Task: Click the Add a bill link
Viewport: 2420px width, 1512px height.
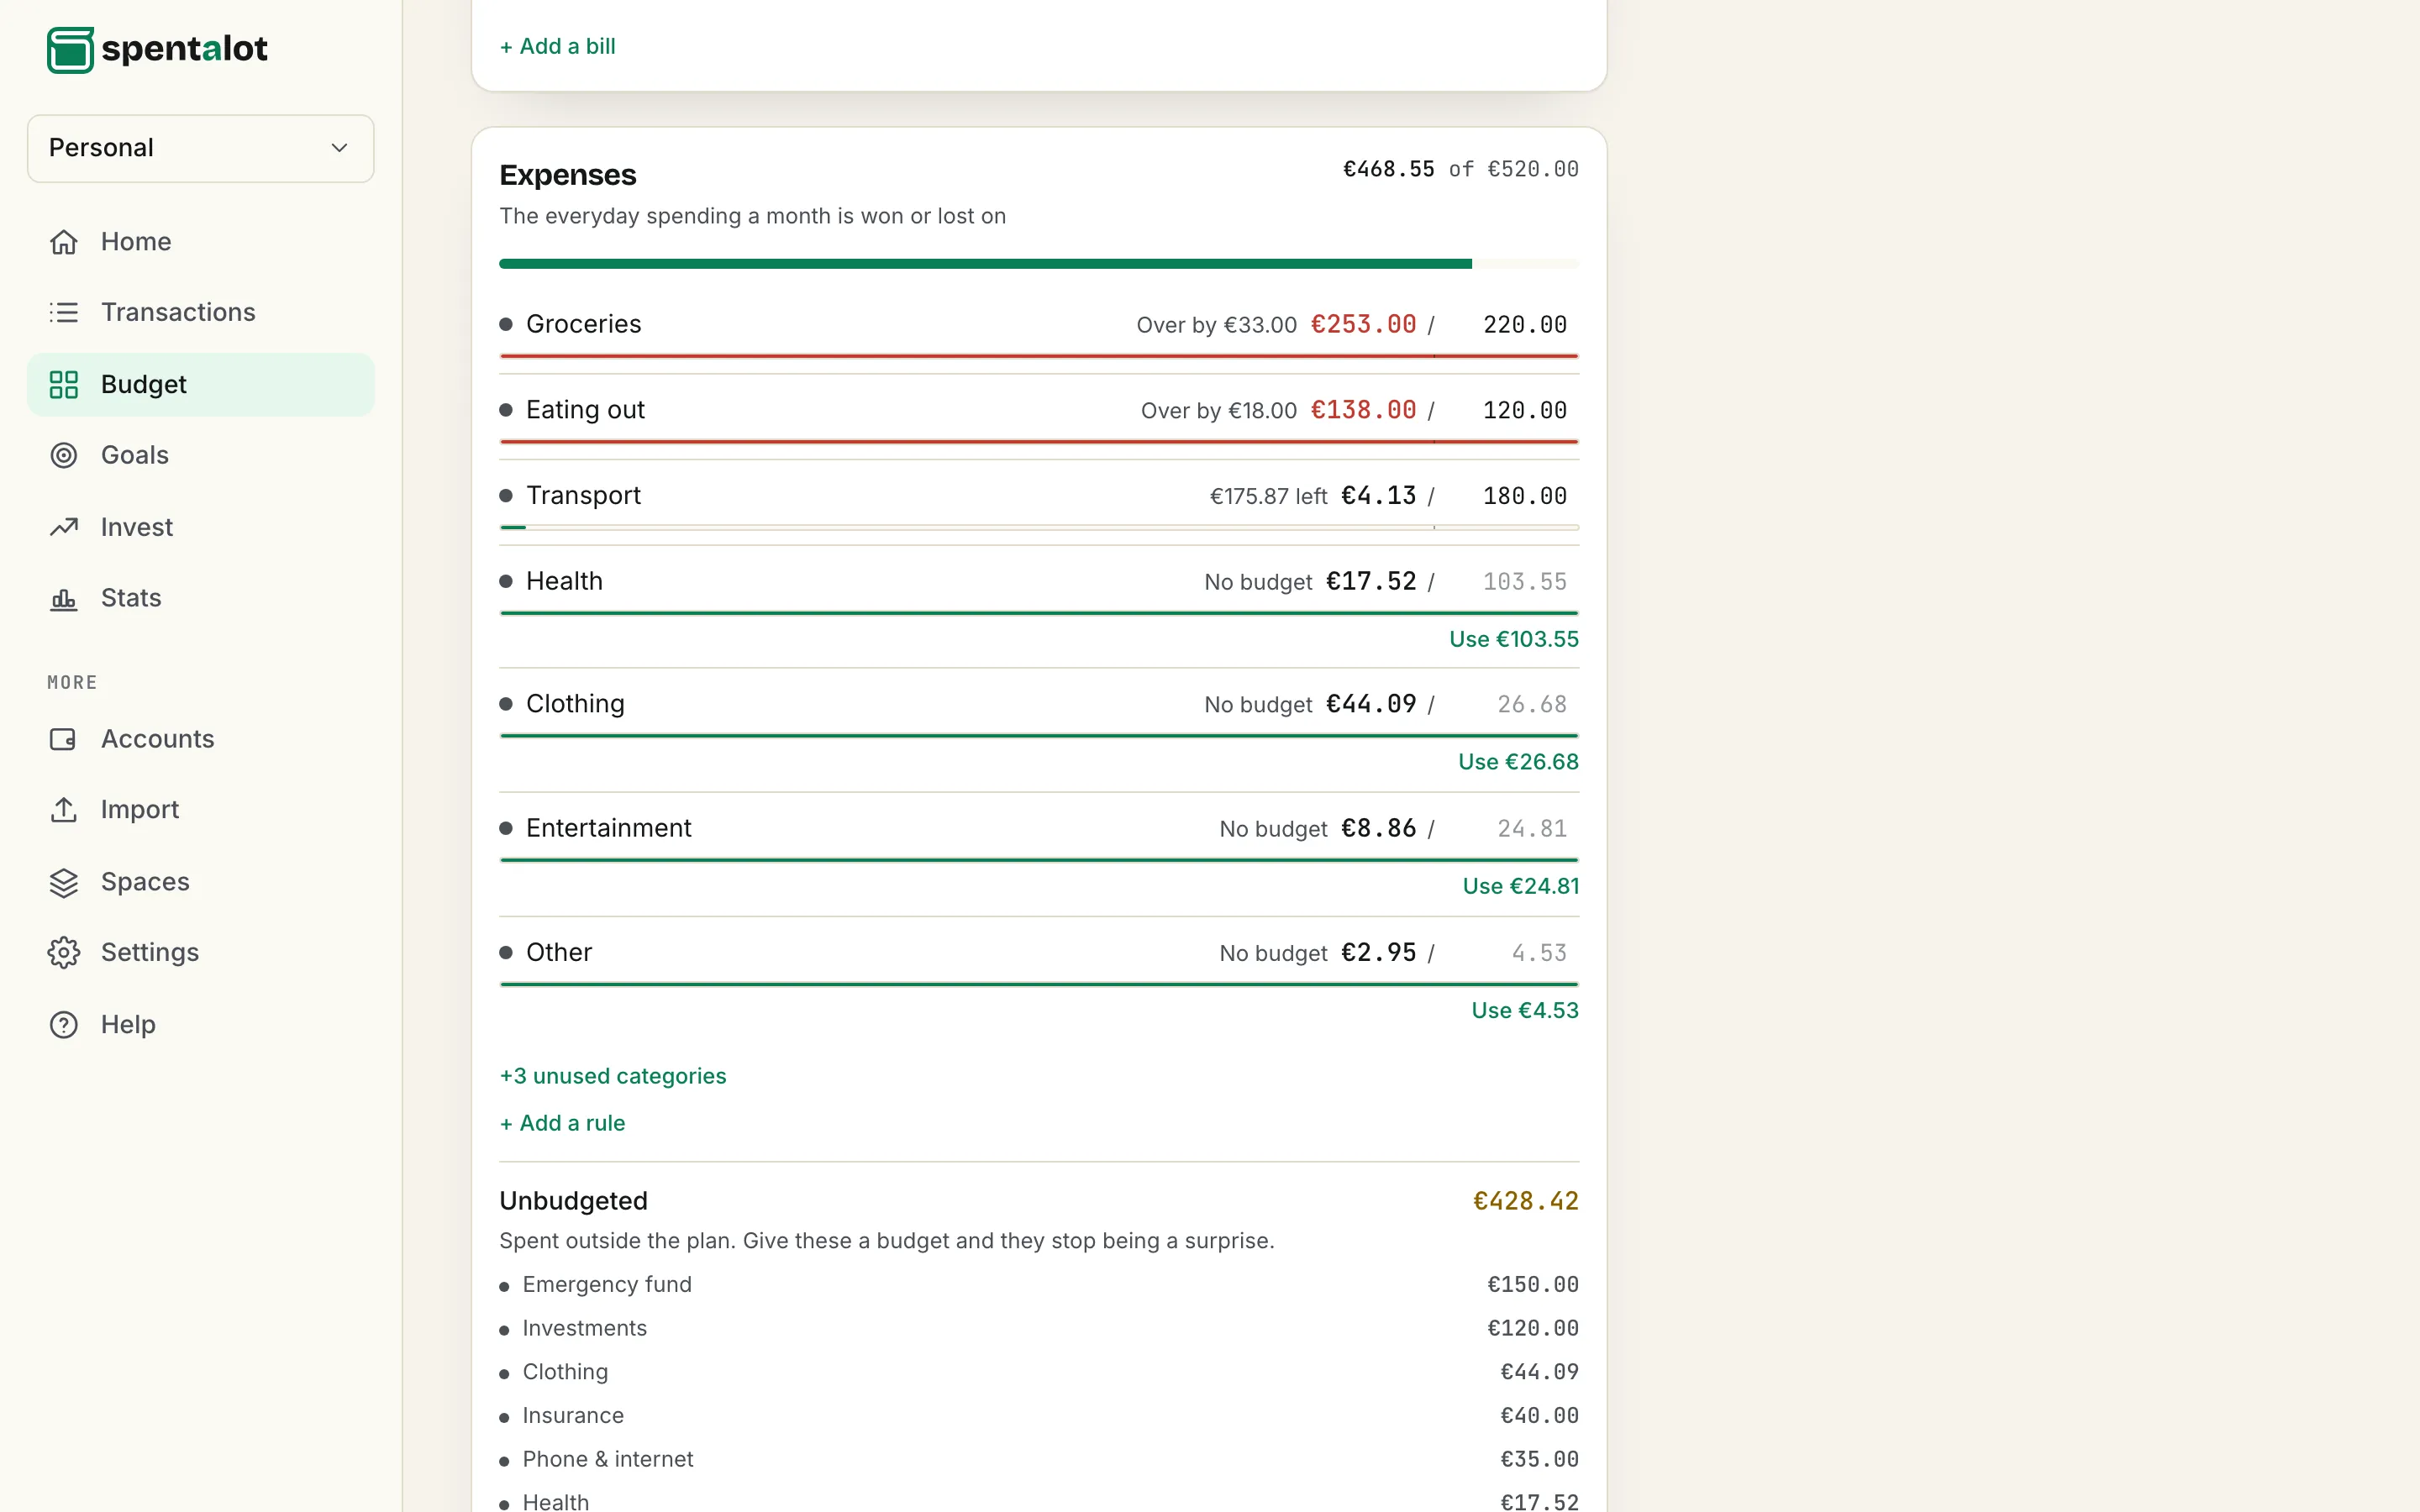Action: pyautogui.click(x=558, y=46)
